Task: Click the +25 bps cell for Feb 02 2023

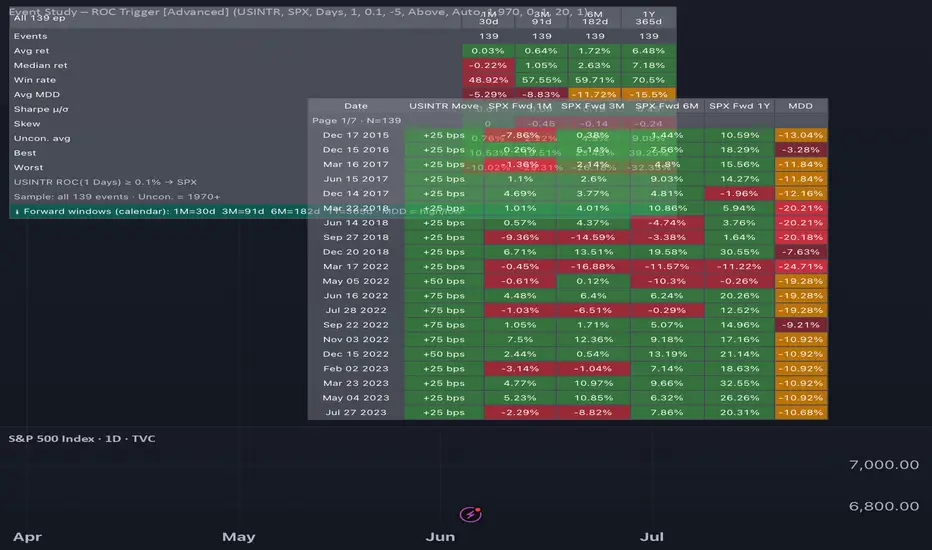Action: pyautogui.click(x=443, y=368)
